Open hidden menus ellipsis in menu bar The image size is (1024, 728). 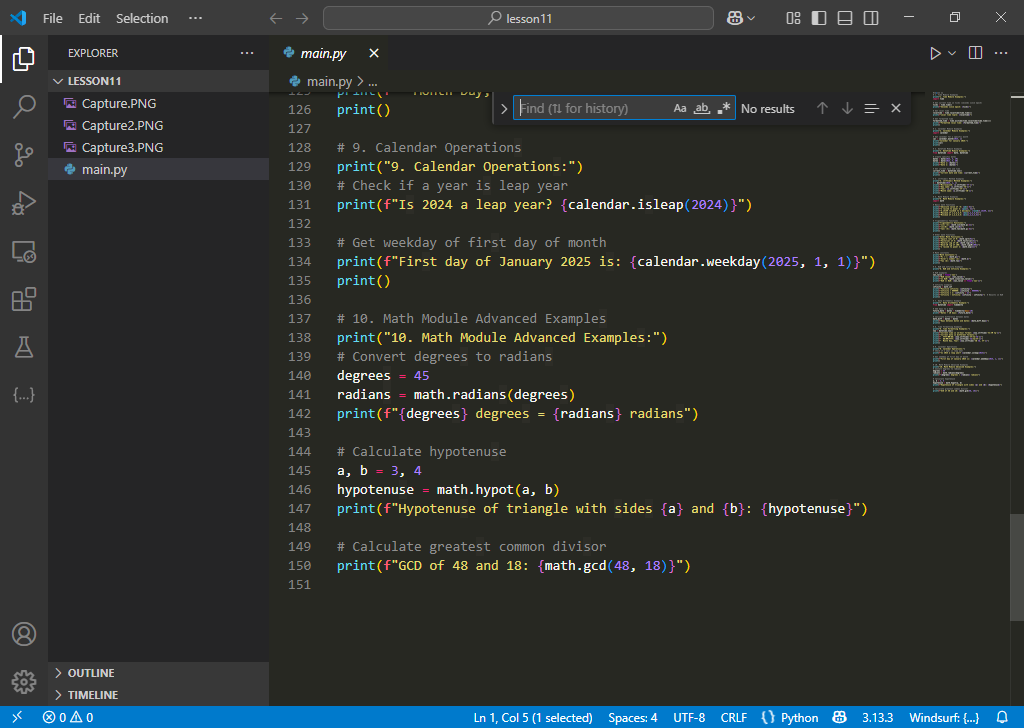coord(195,18)
